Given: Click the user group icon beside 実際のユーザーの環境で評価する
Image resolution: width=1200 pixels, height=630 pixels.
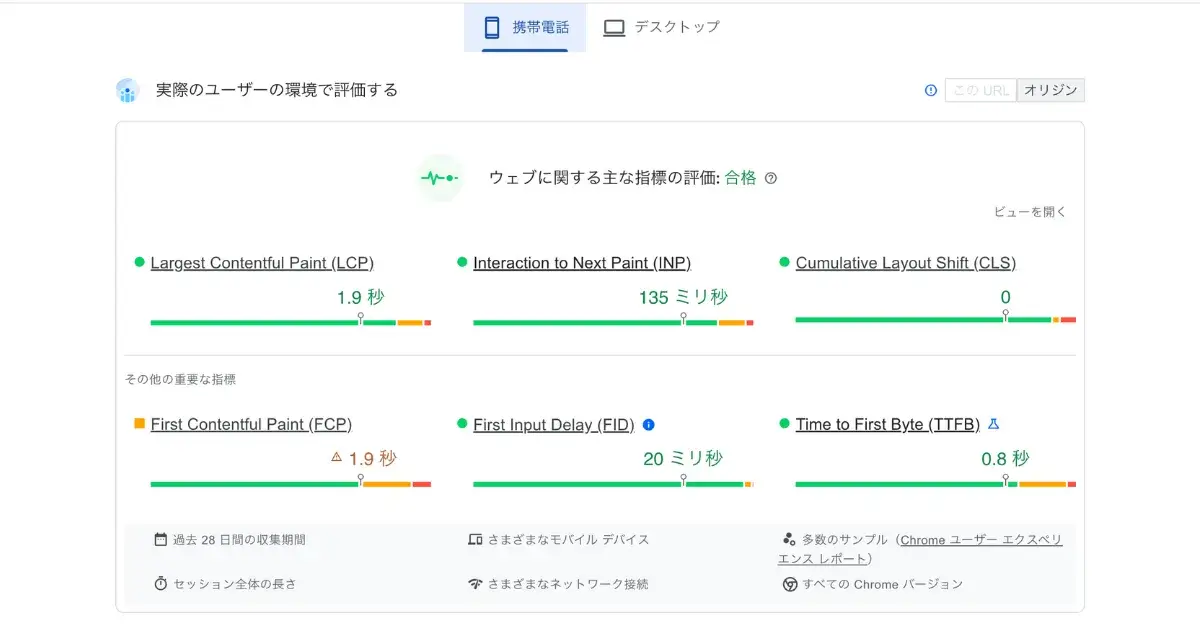Looking at the screenshot, I should point(127,91).
